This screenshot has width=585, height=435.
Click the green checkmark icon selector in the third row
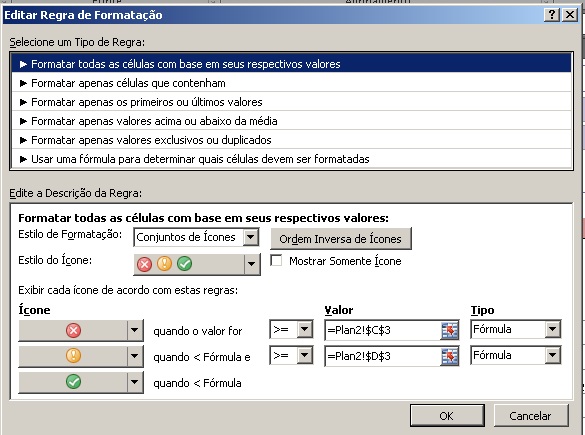81,382
